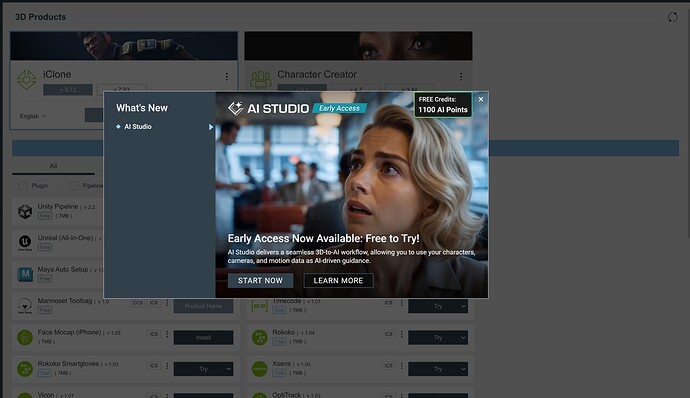Click the Timecode plugin icon
The width and height of the screenshot is (690, 398).
click(x=260, y=306)
